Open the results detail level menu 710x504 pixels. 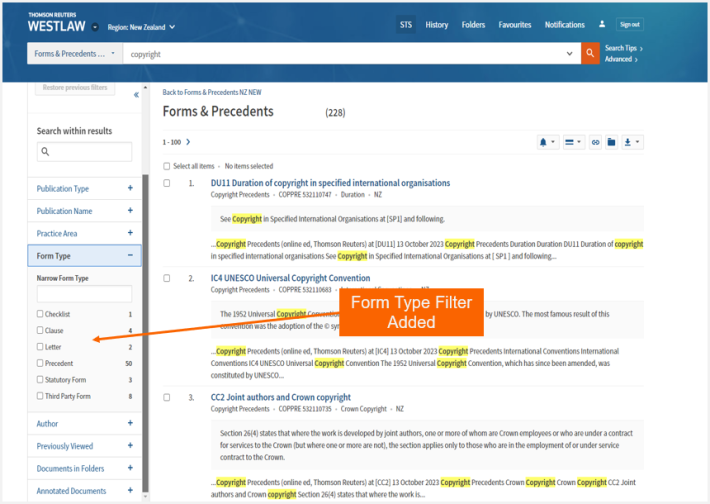(573, 142)
